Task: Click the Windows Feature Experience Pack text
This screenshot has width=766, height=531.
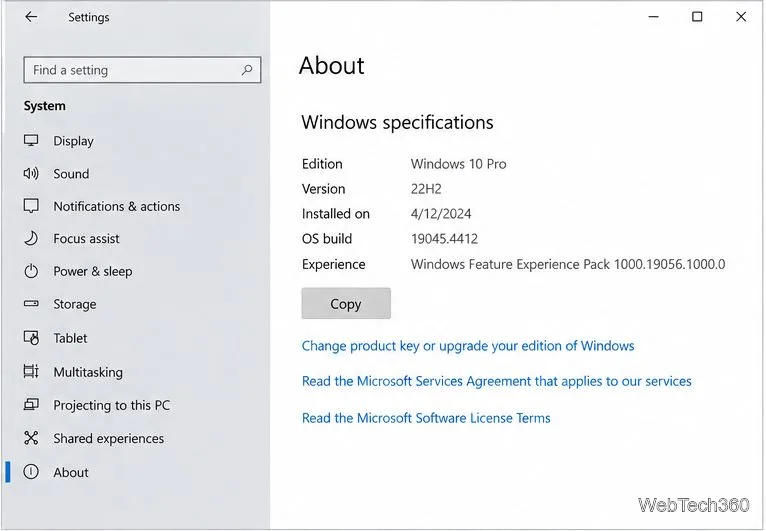Action: [568, 264]
